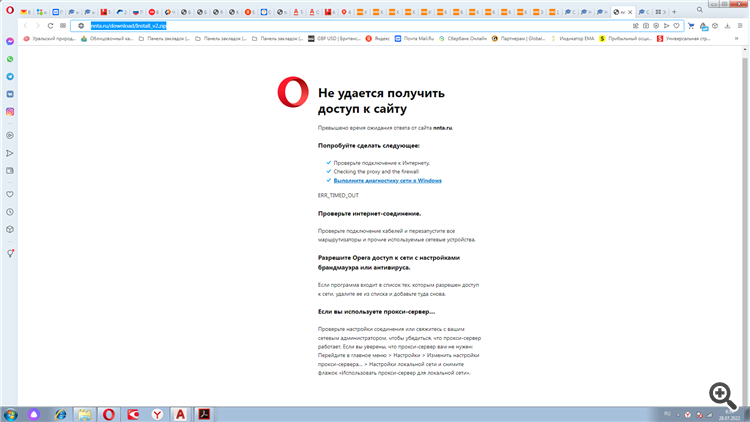Open Adobe Acrobat from the taskbar
750x422 pixels.
pyautogui.click(x=204, y=415)
